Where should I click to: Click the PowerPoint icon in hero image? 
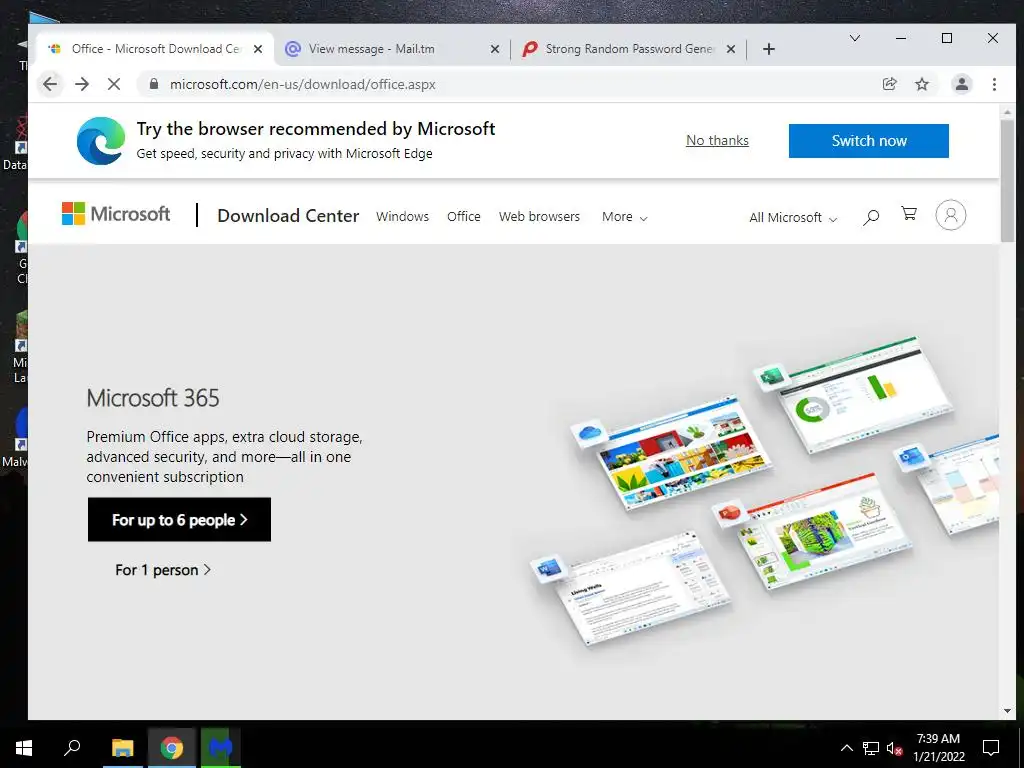[x=729, y=513]
